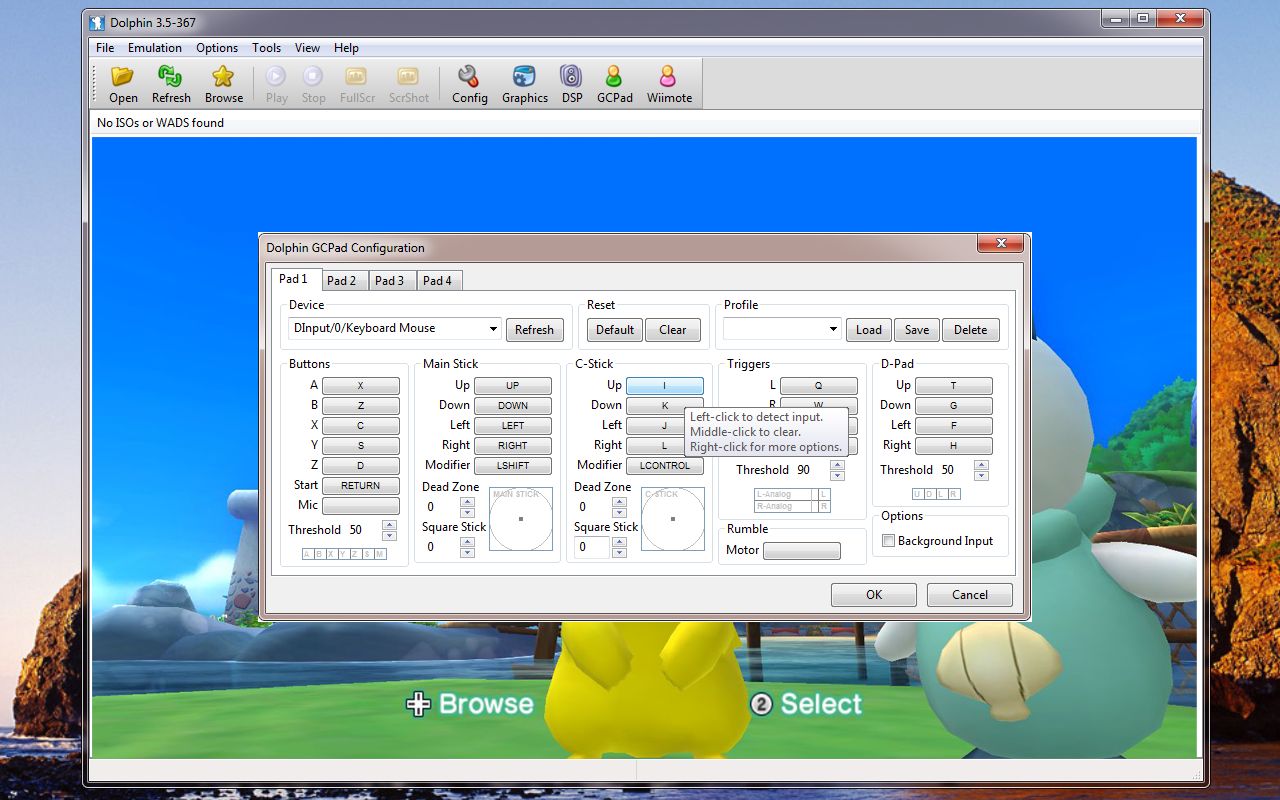The height and width of the screenshot is (800, 1280).
Task: Increase Main Stick Square Stick value
Action: click(468, 542)
